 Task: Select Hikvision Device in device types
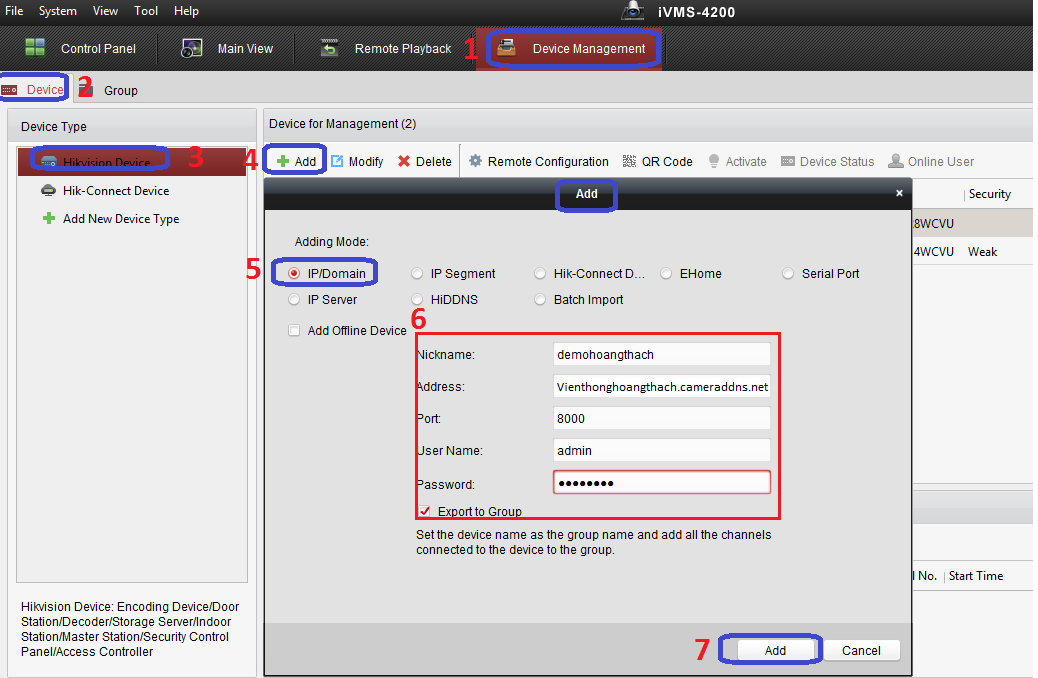pos(132,162)
